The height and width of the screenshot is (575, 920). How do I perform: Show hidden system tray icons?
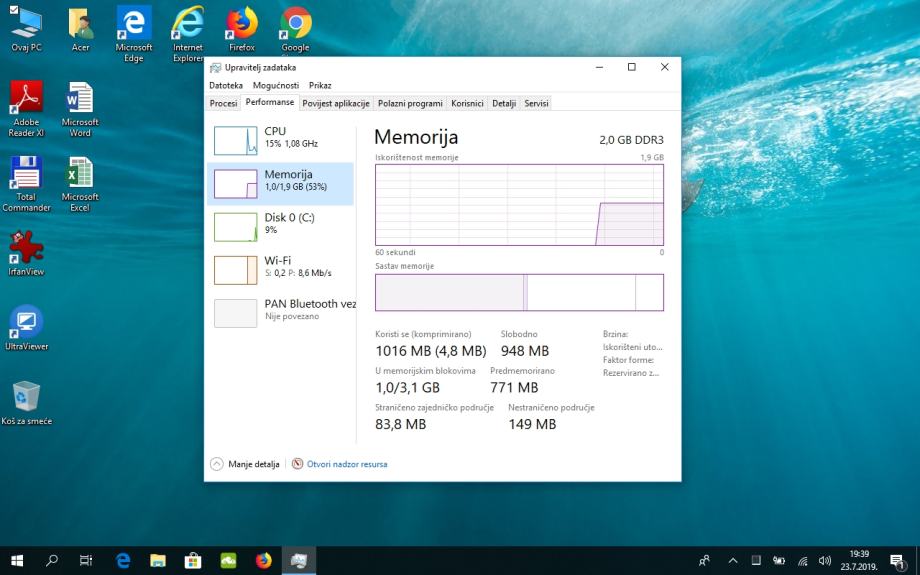click(732, 561)
